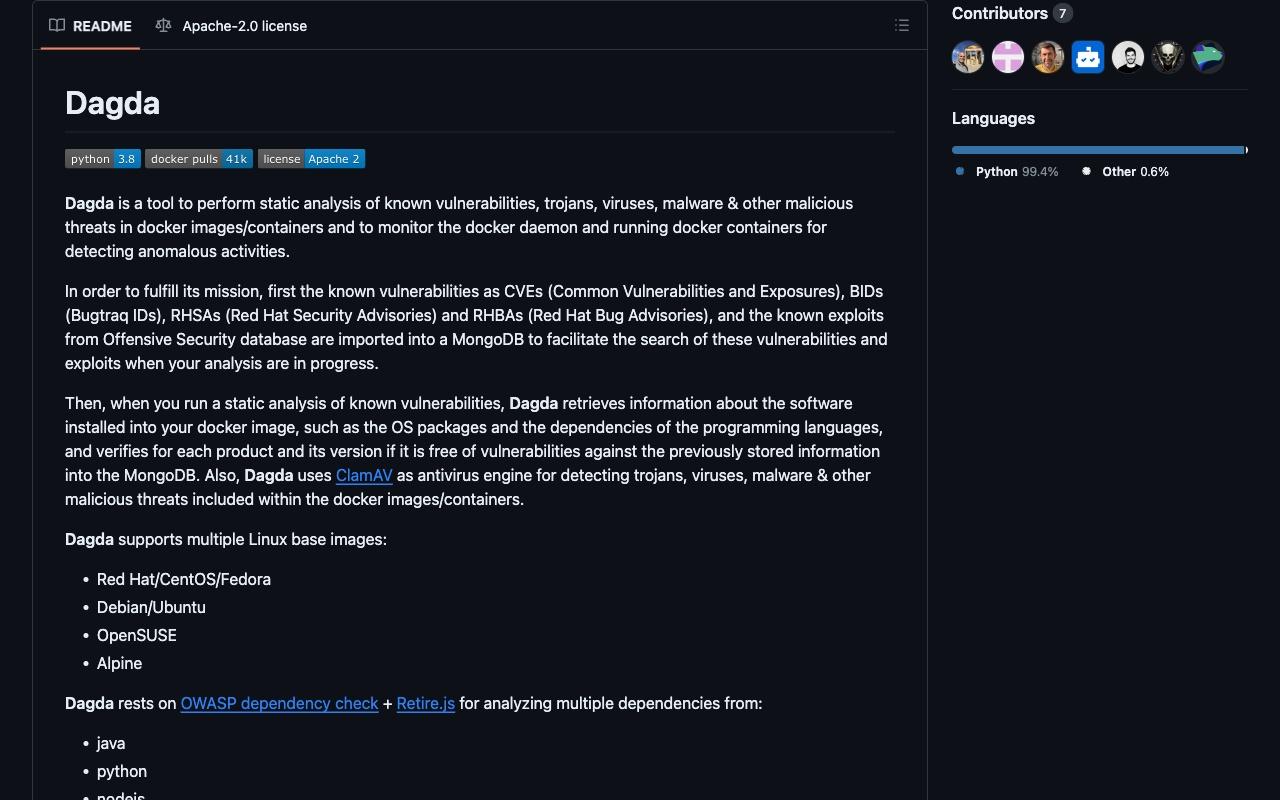Click the Red Hat/CentOS/Fedora list item
The image size is (1280, 800).
point(184,579)
